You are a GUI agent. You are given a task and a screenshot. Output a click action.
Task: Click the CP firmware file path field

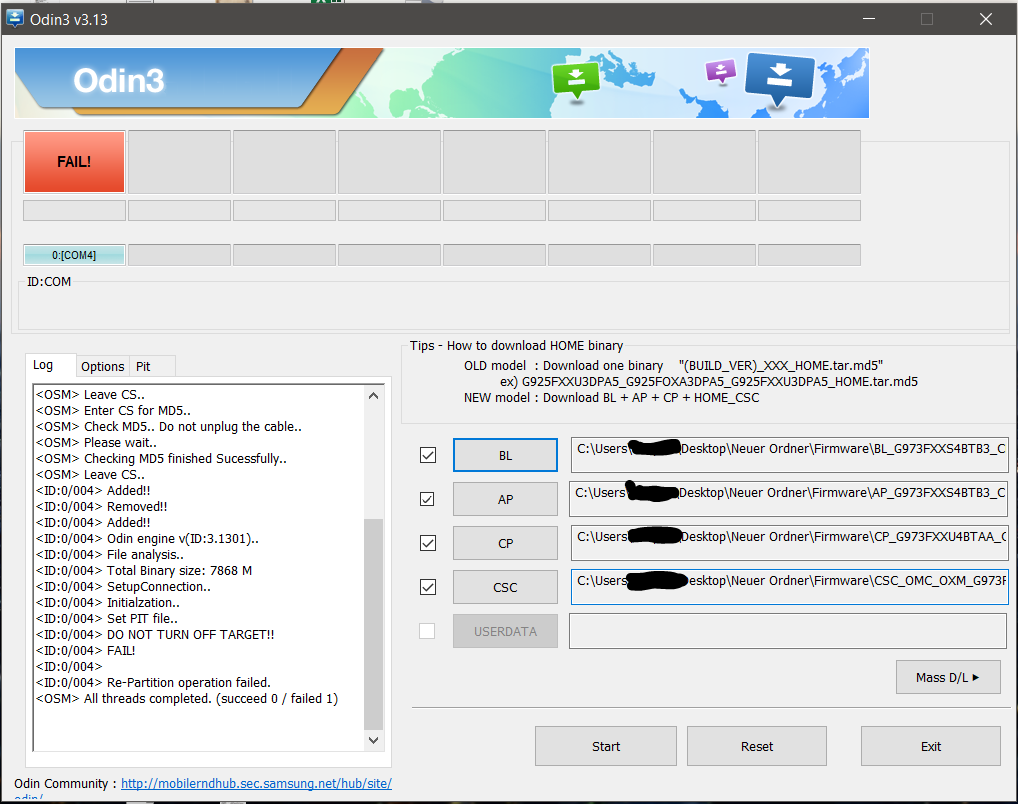point(789,543)
